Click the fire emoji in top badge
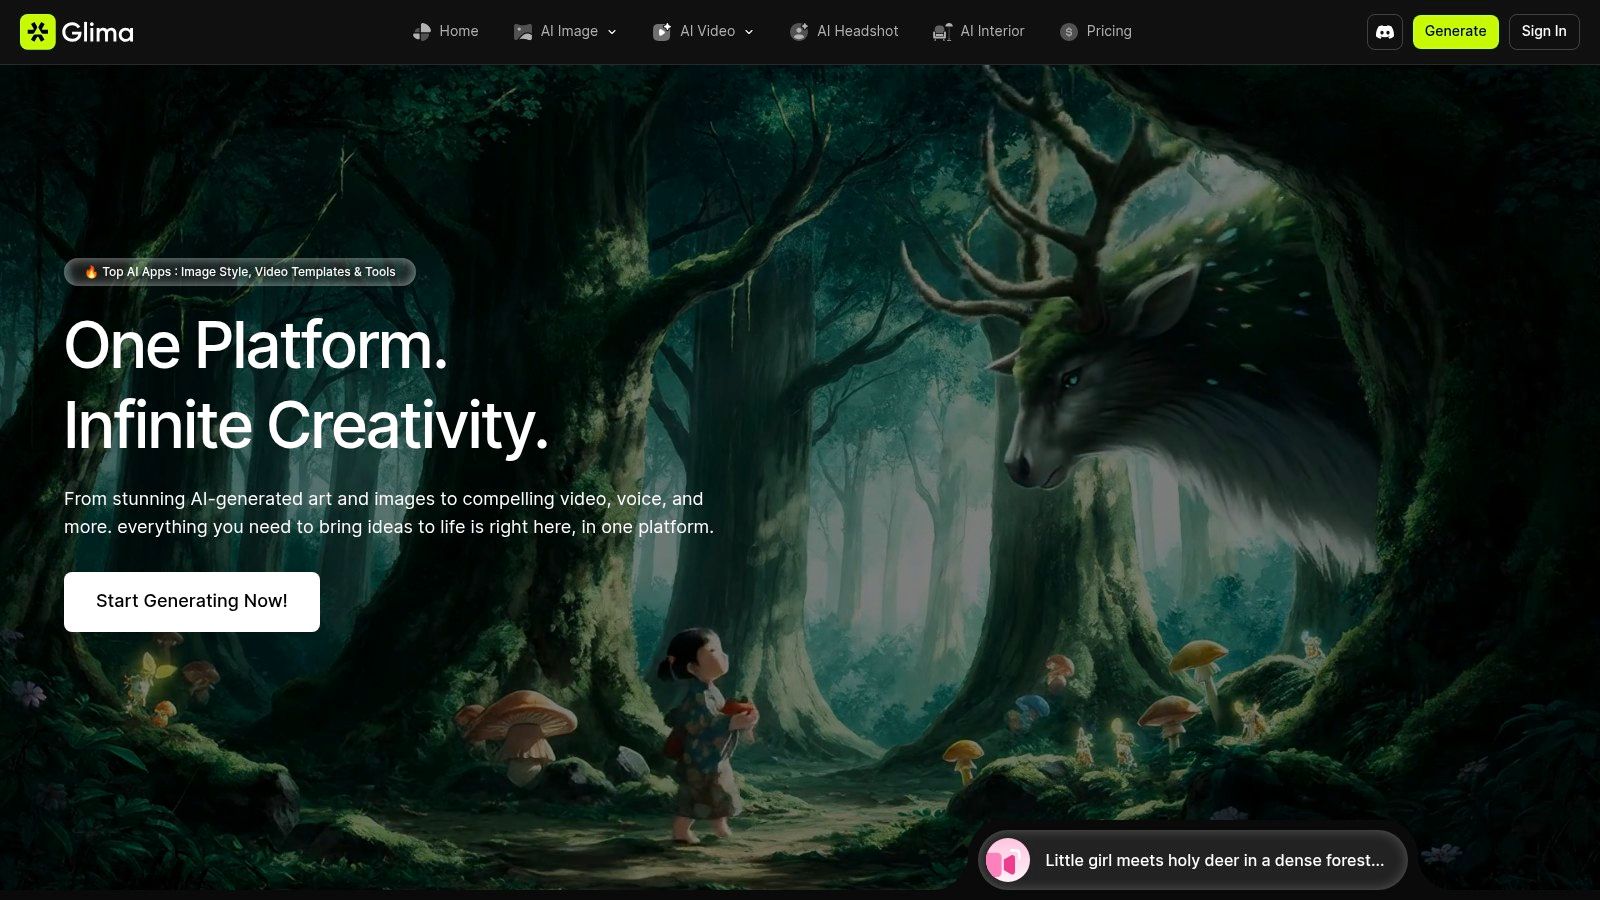This screenshot has width=1600, height=900. pyautogui.click(x=91, y=272)
